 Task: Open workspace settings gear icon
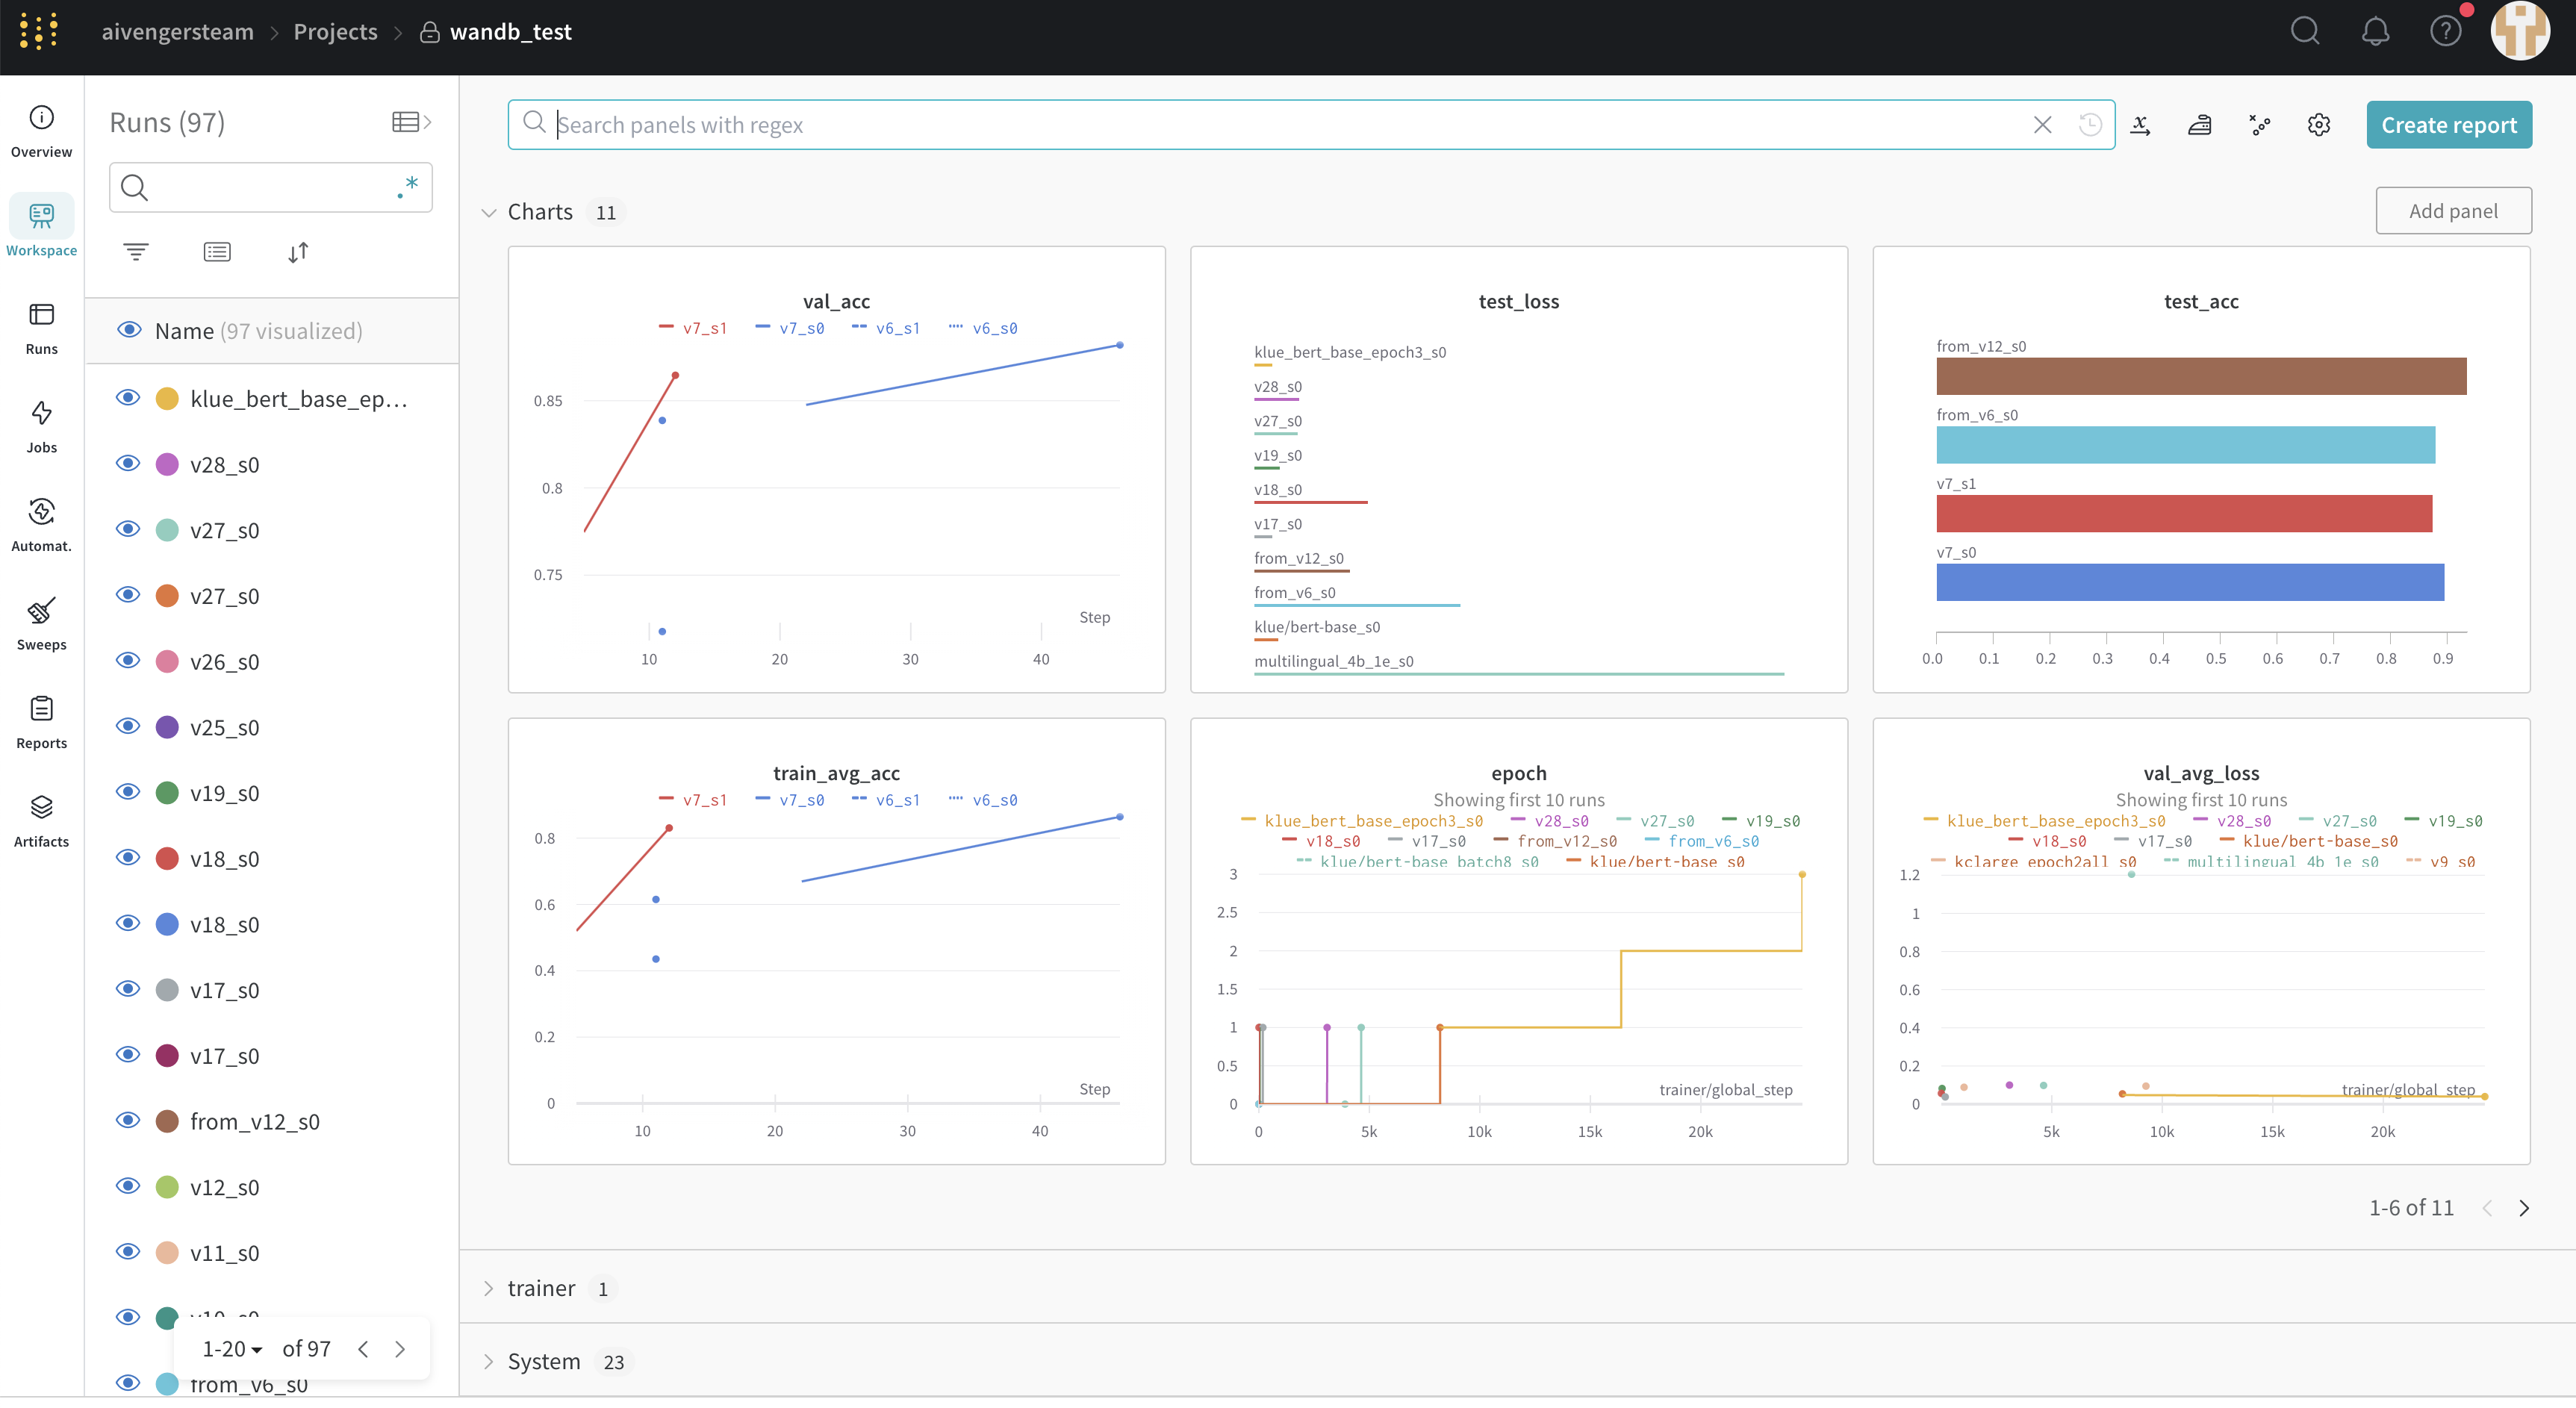[2318, 125]
